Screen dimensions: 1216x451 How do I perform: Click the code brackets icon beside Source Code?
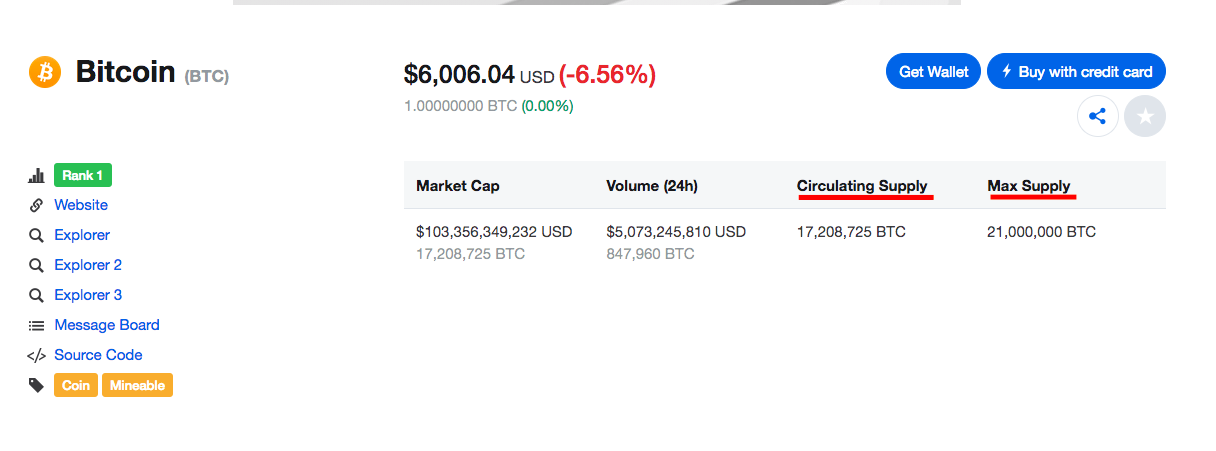coord(37,355)
